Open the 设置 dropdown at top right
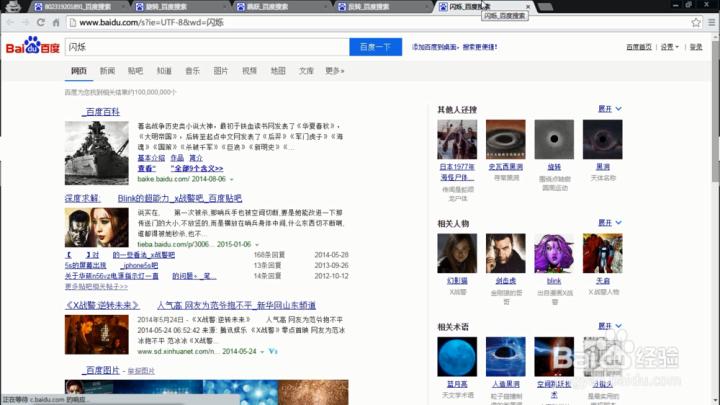 pyautogui.click(x=669, y=47)
